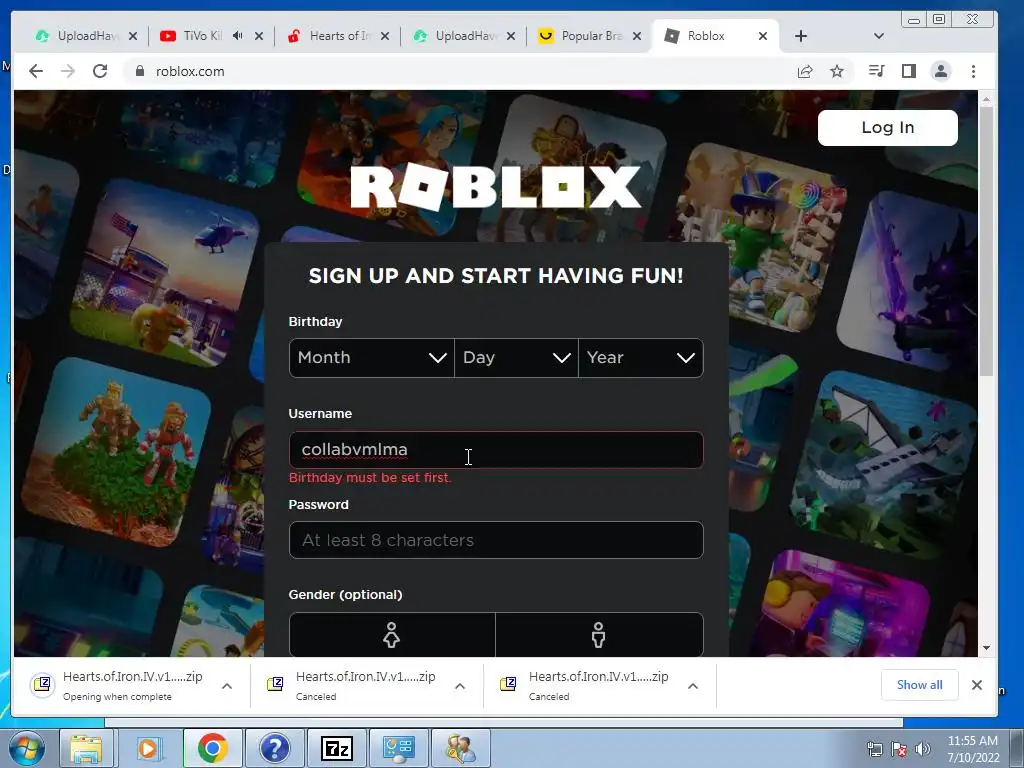The width and height of the screenshot is (1024, 768).
Task: Close the downloads bar
Action: pyautogui.click(x=977, y=684)
